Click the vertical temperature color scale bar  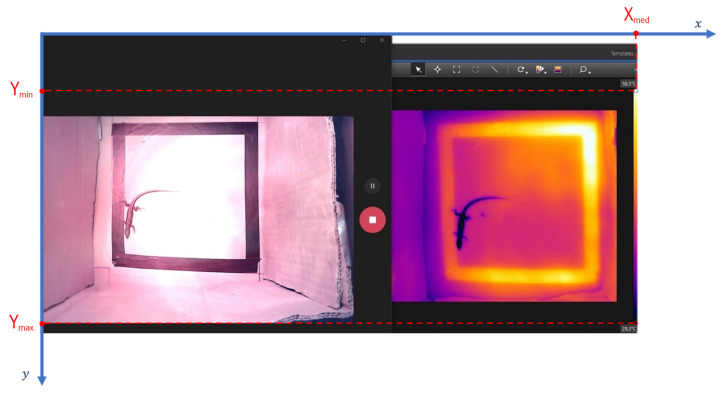pos(635,206)
